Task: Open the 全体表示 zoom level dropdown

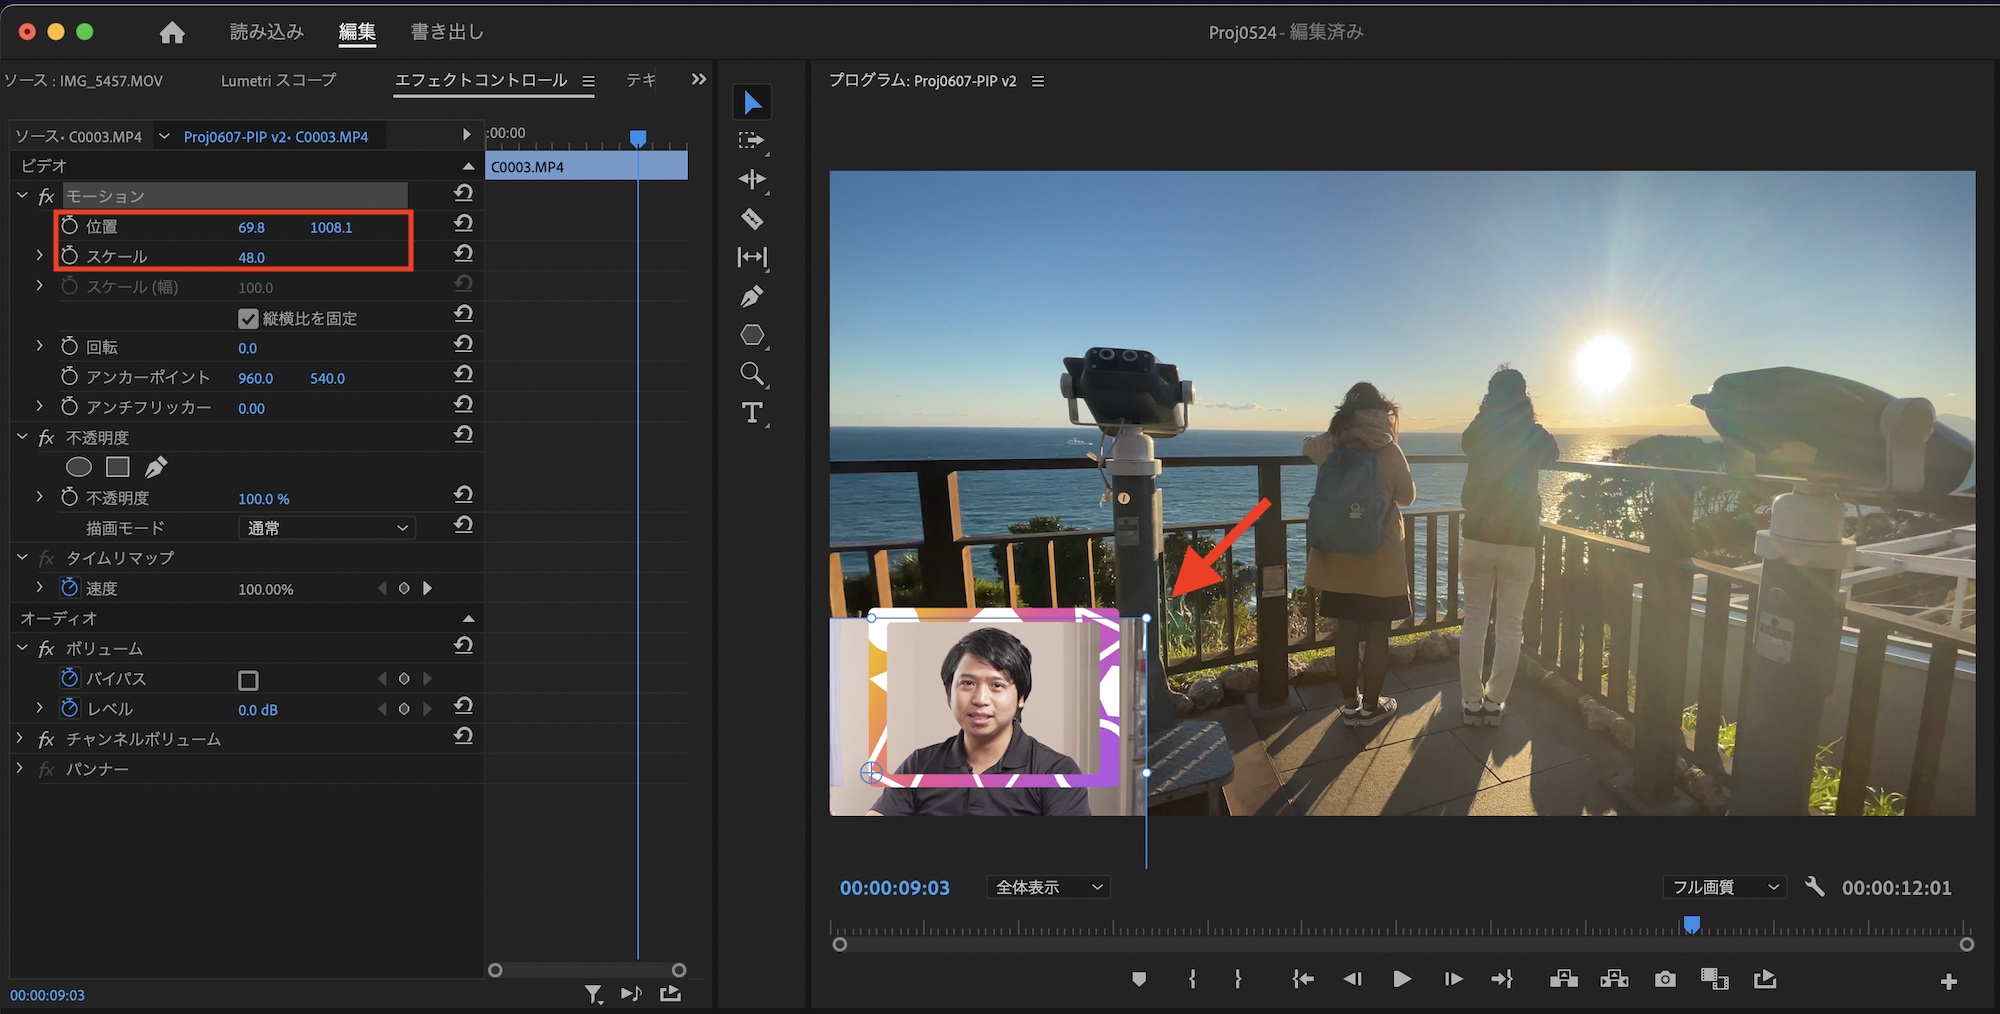Action: click(1048, 887)
